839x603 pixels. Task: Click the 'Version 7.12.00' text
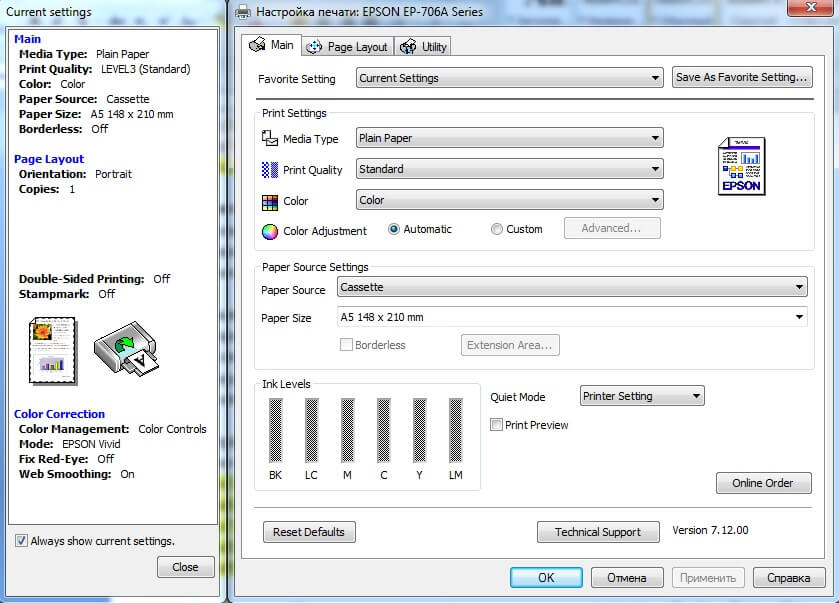[711, 530]
